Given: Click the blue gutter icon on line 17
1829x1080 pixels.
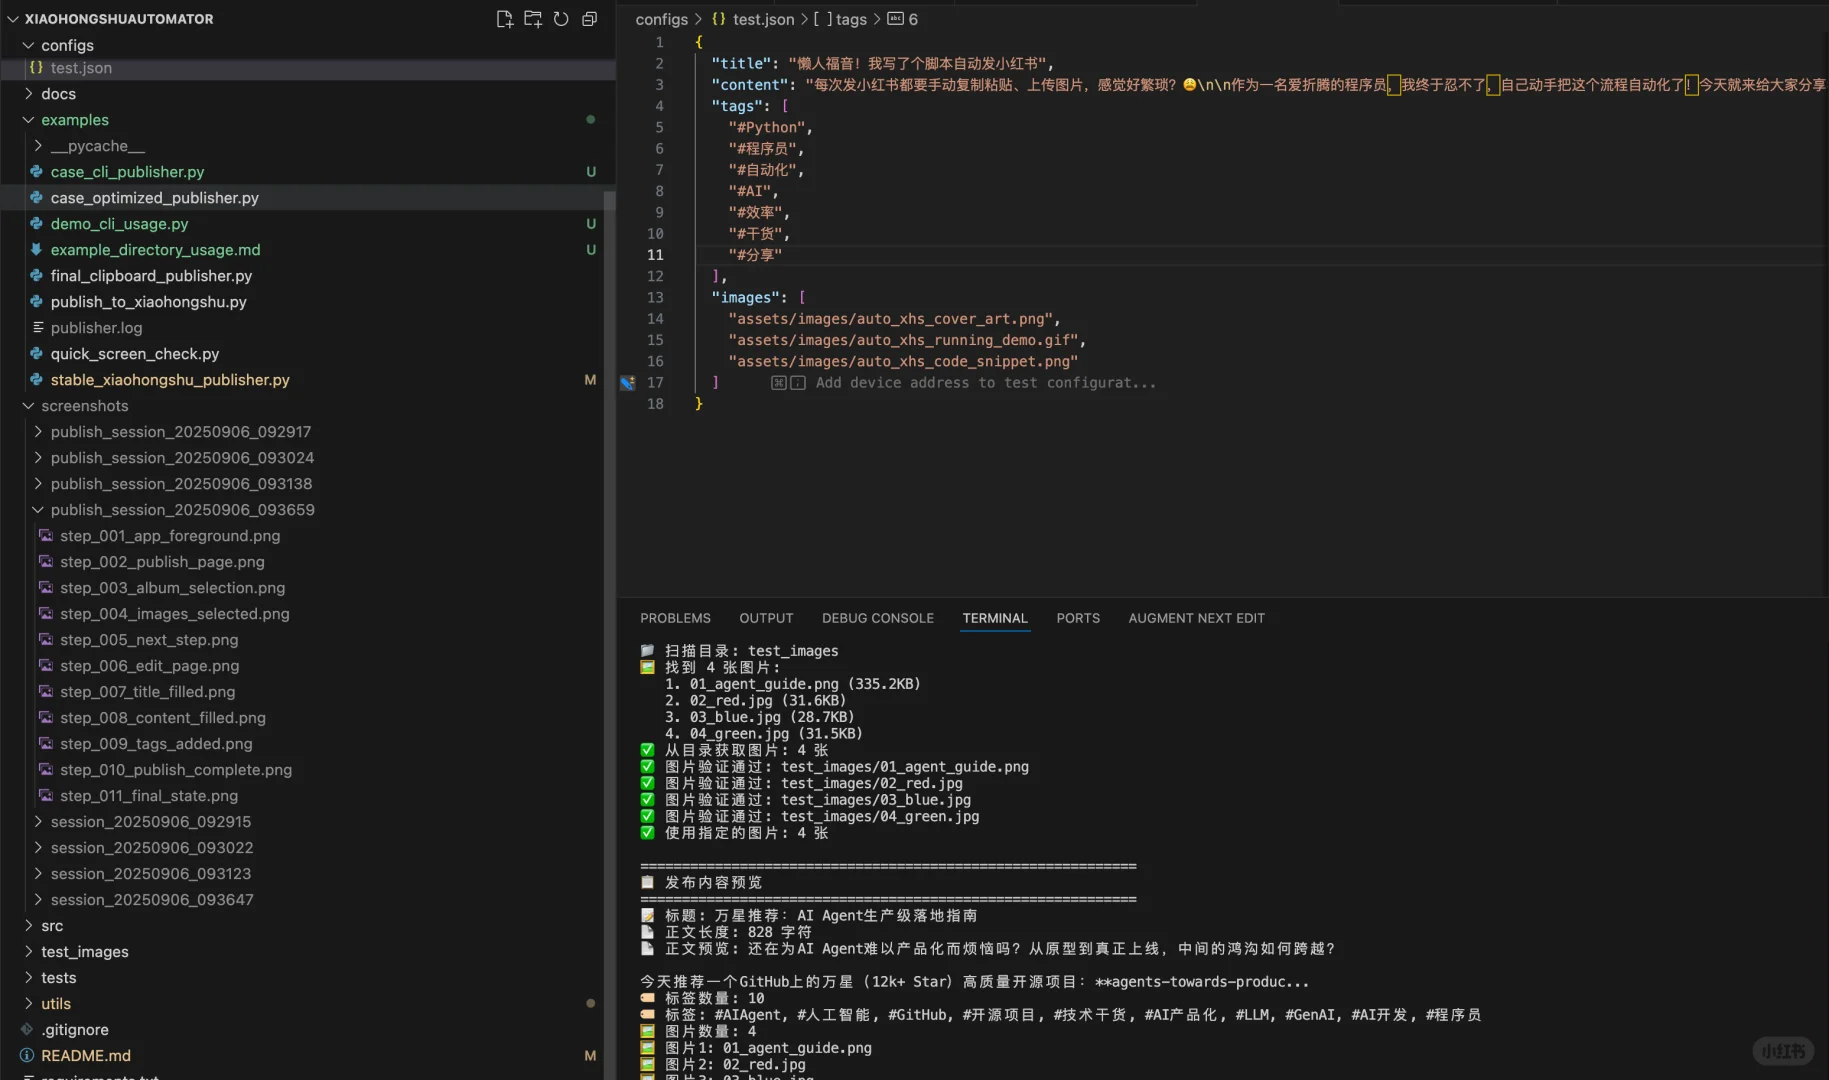Looking at the screenshot, I should click(x=628, y=383).
